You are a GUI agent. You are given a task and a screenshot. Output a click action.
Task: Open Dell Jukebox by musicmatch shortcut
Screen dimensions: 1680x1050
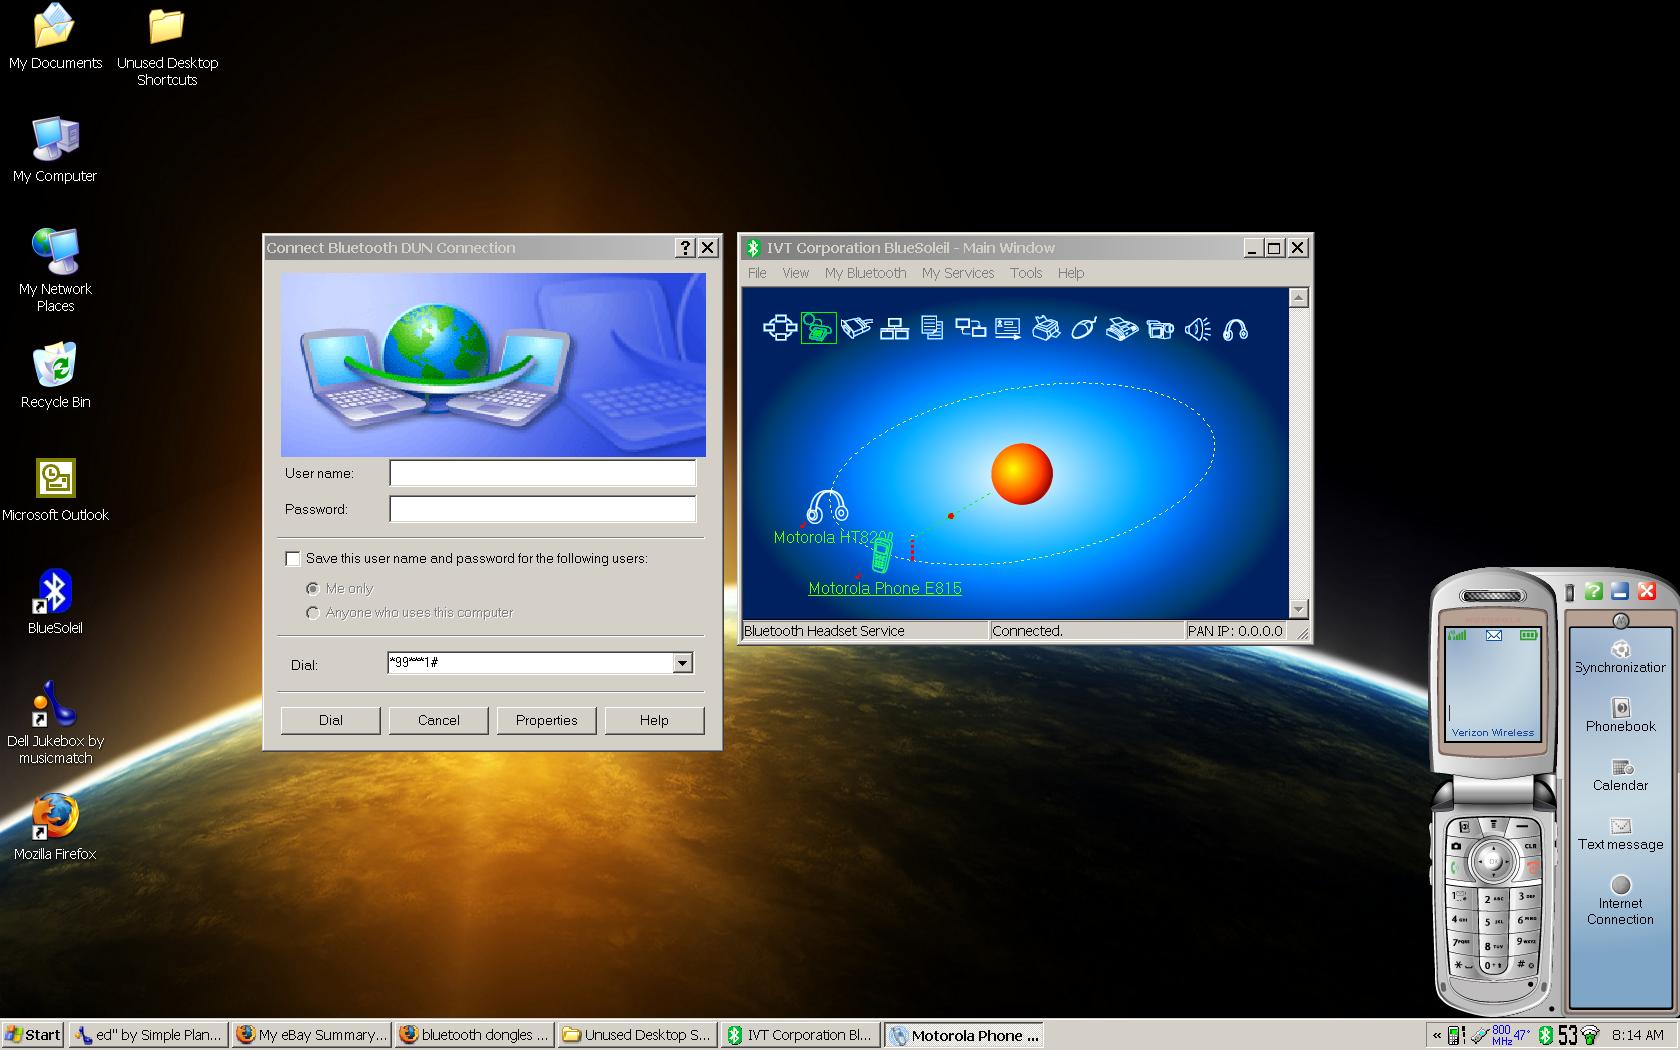pyautogui.click(x=55, y=722)
